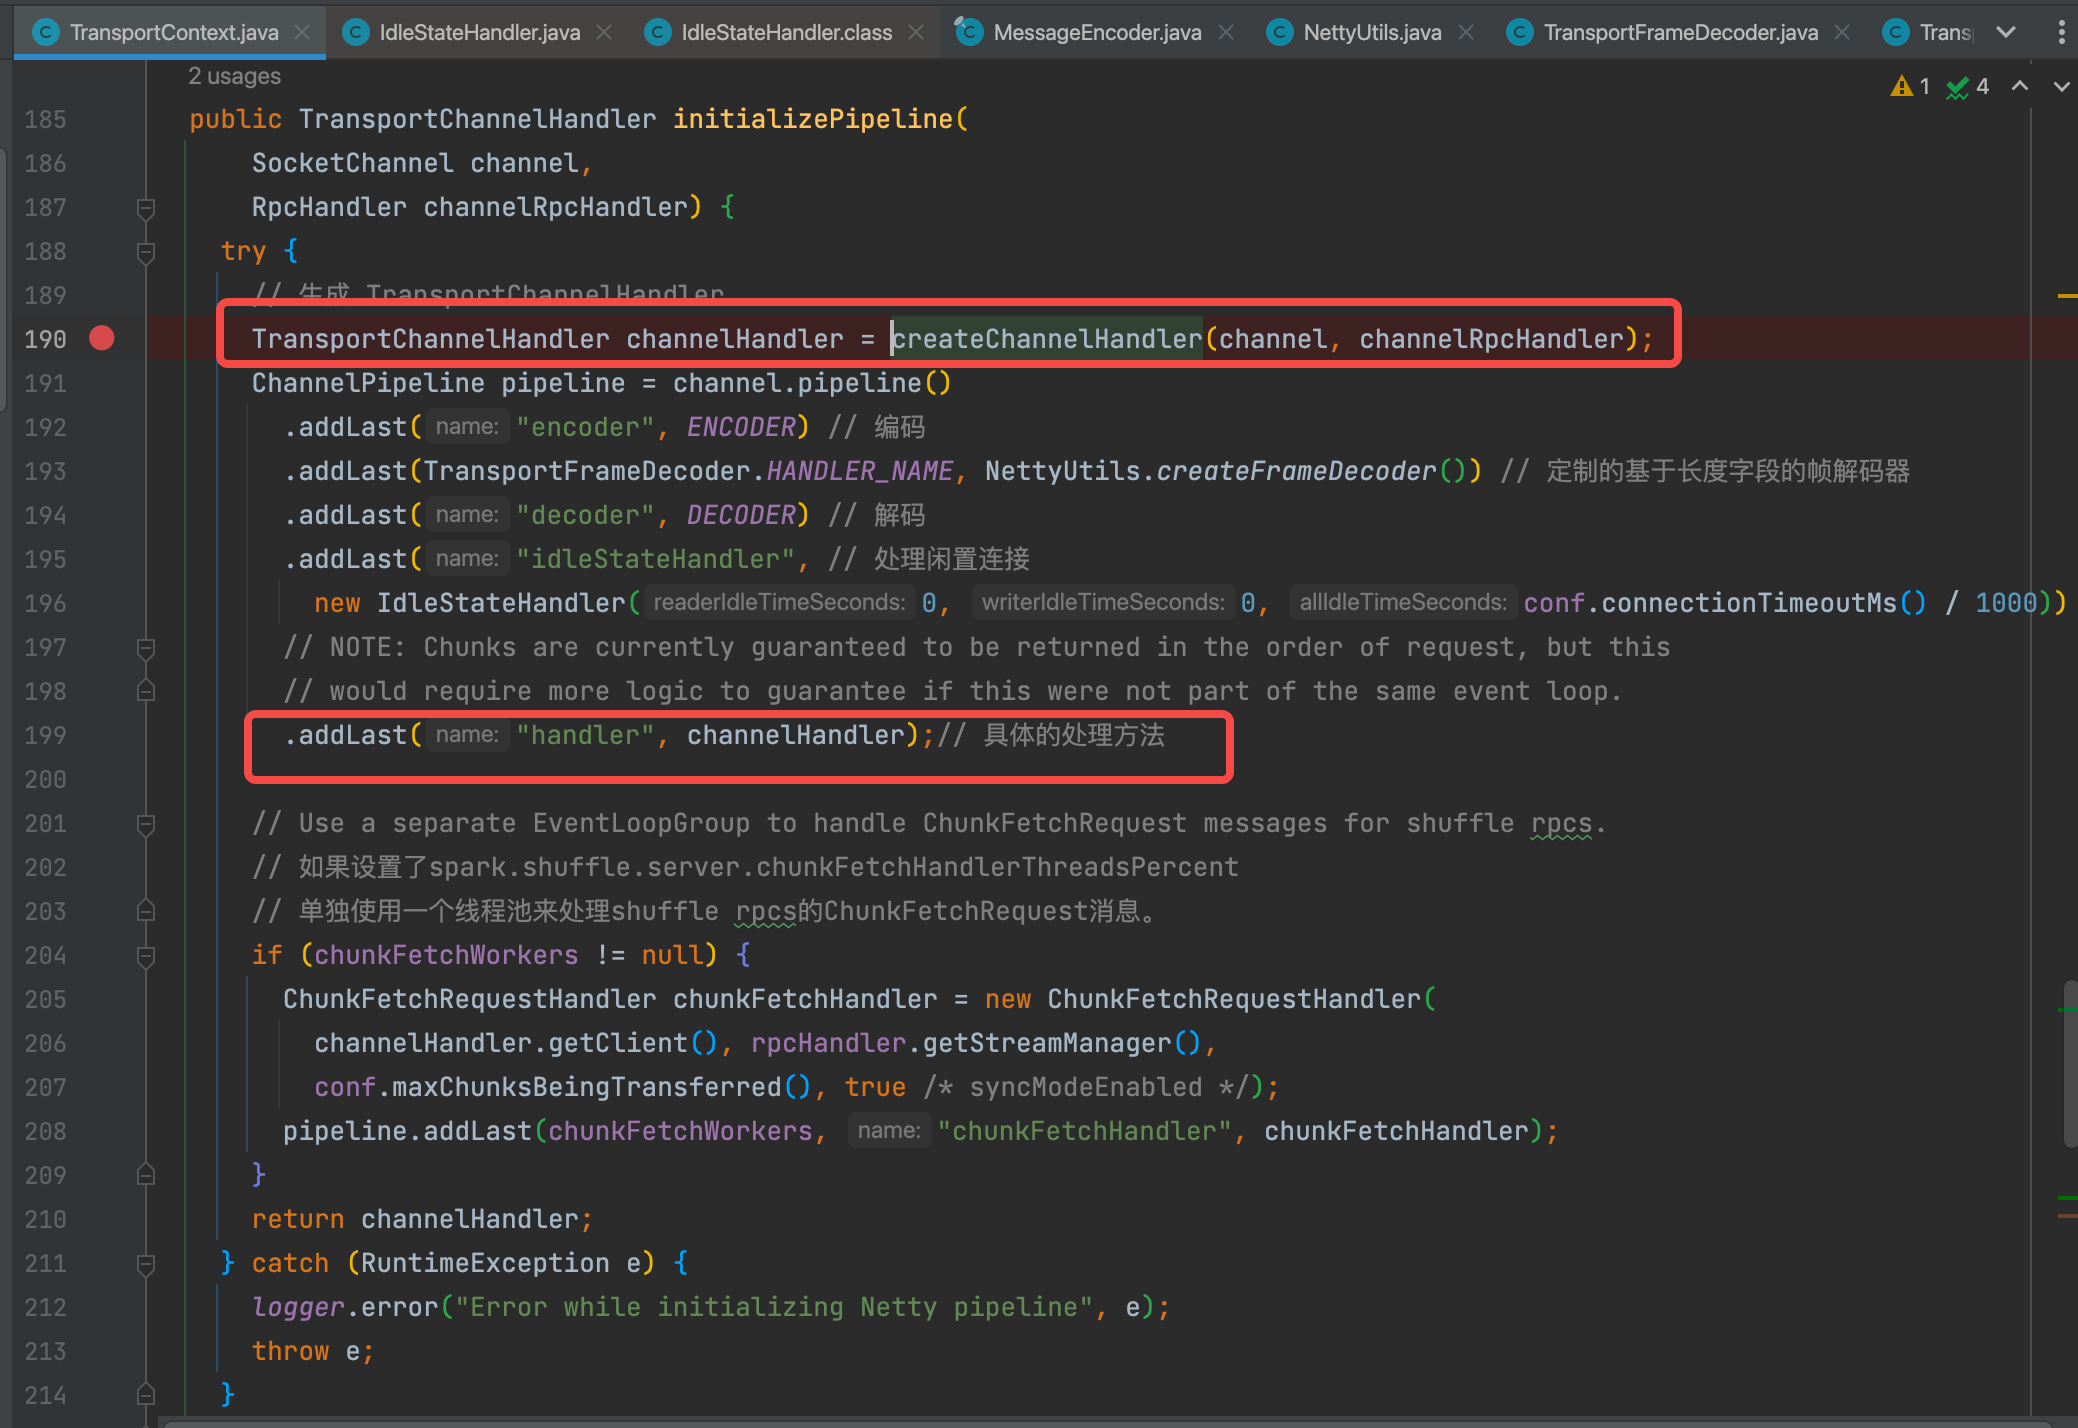Click the "chunkFetchHandler" string literal
The height and width of the screenshot is (1428, 2078).
(x=1084, y=1131)
